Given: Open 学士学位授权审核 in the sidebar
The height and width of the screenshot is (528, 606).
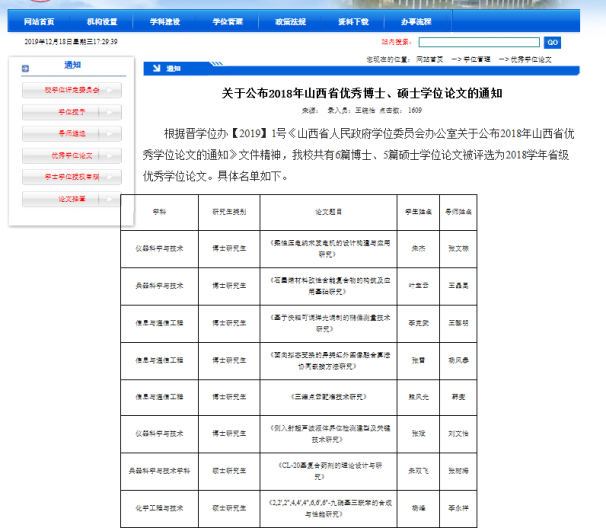Looking at the screenshot, I should coord(70,177).
